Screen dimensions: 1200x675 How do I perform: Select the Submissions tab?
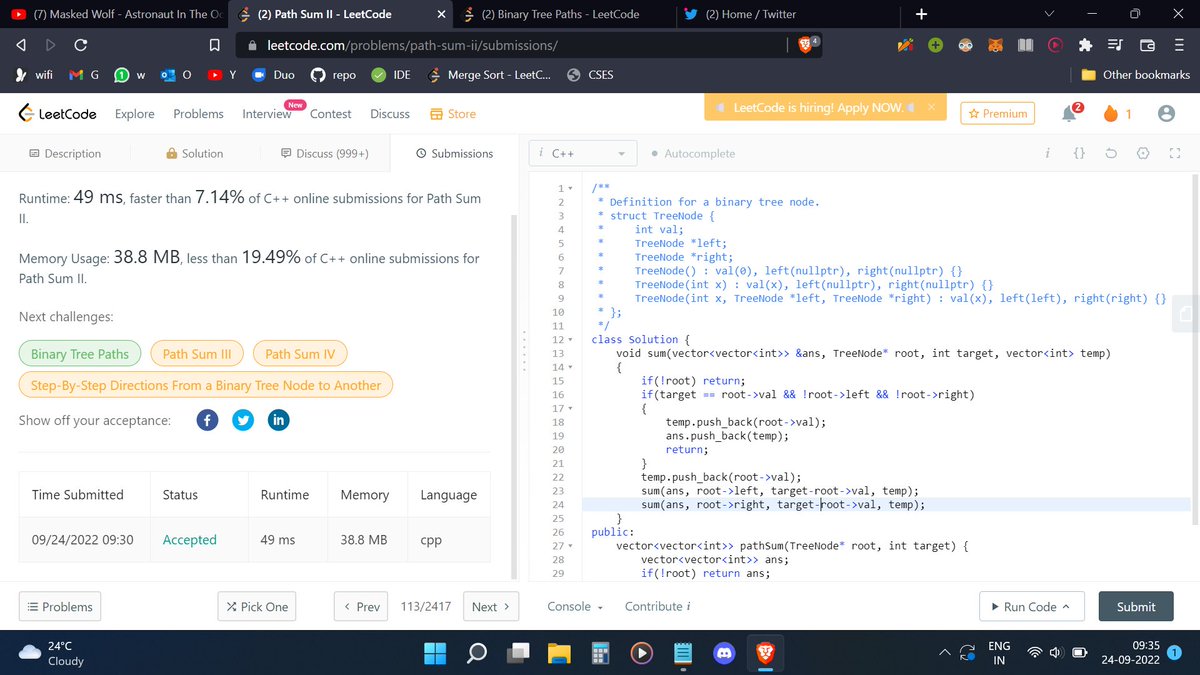point(455,153)
